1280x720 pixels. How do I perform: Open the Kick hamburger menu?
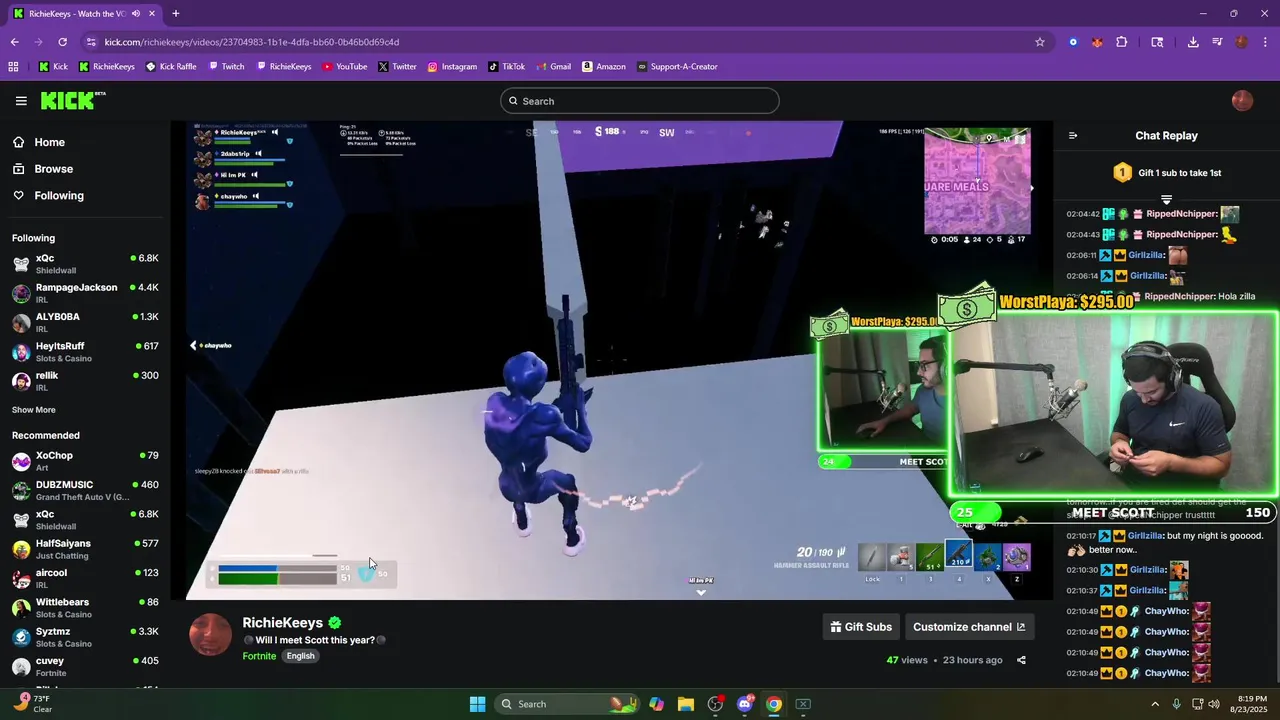click(21, 101)
